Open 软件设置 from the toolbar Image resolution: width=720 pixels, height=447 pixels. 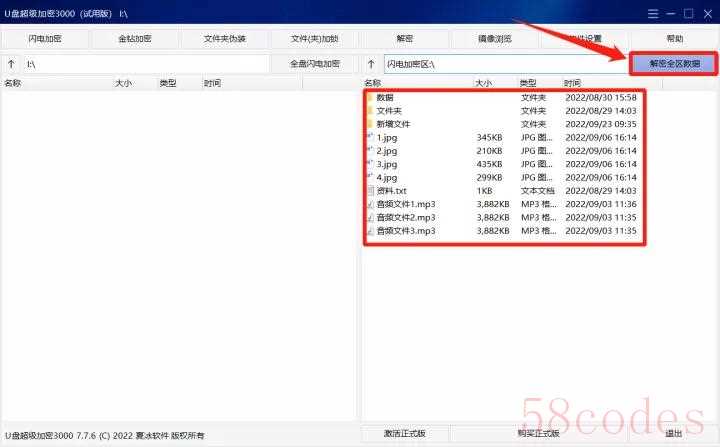585,39
